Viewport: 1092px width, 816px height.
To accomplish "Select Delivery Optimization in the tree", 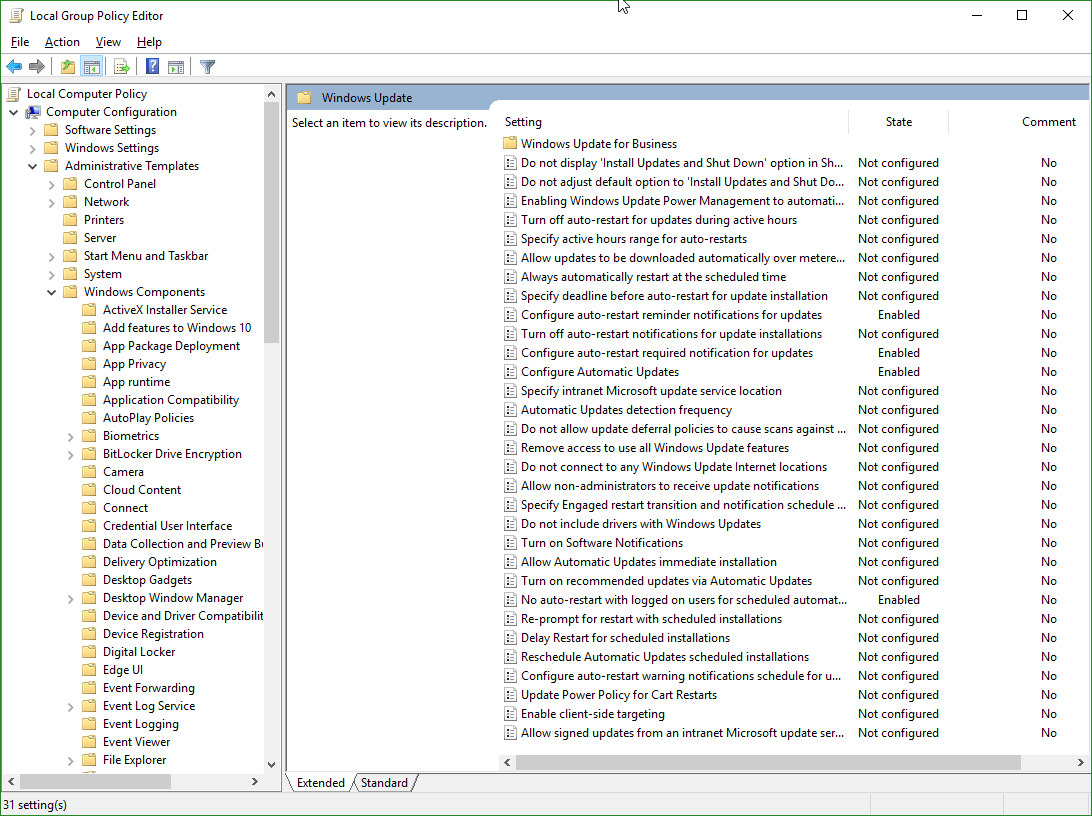I will point(159,562).
